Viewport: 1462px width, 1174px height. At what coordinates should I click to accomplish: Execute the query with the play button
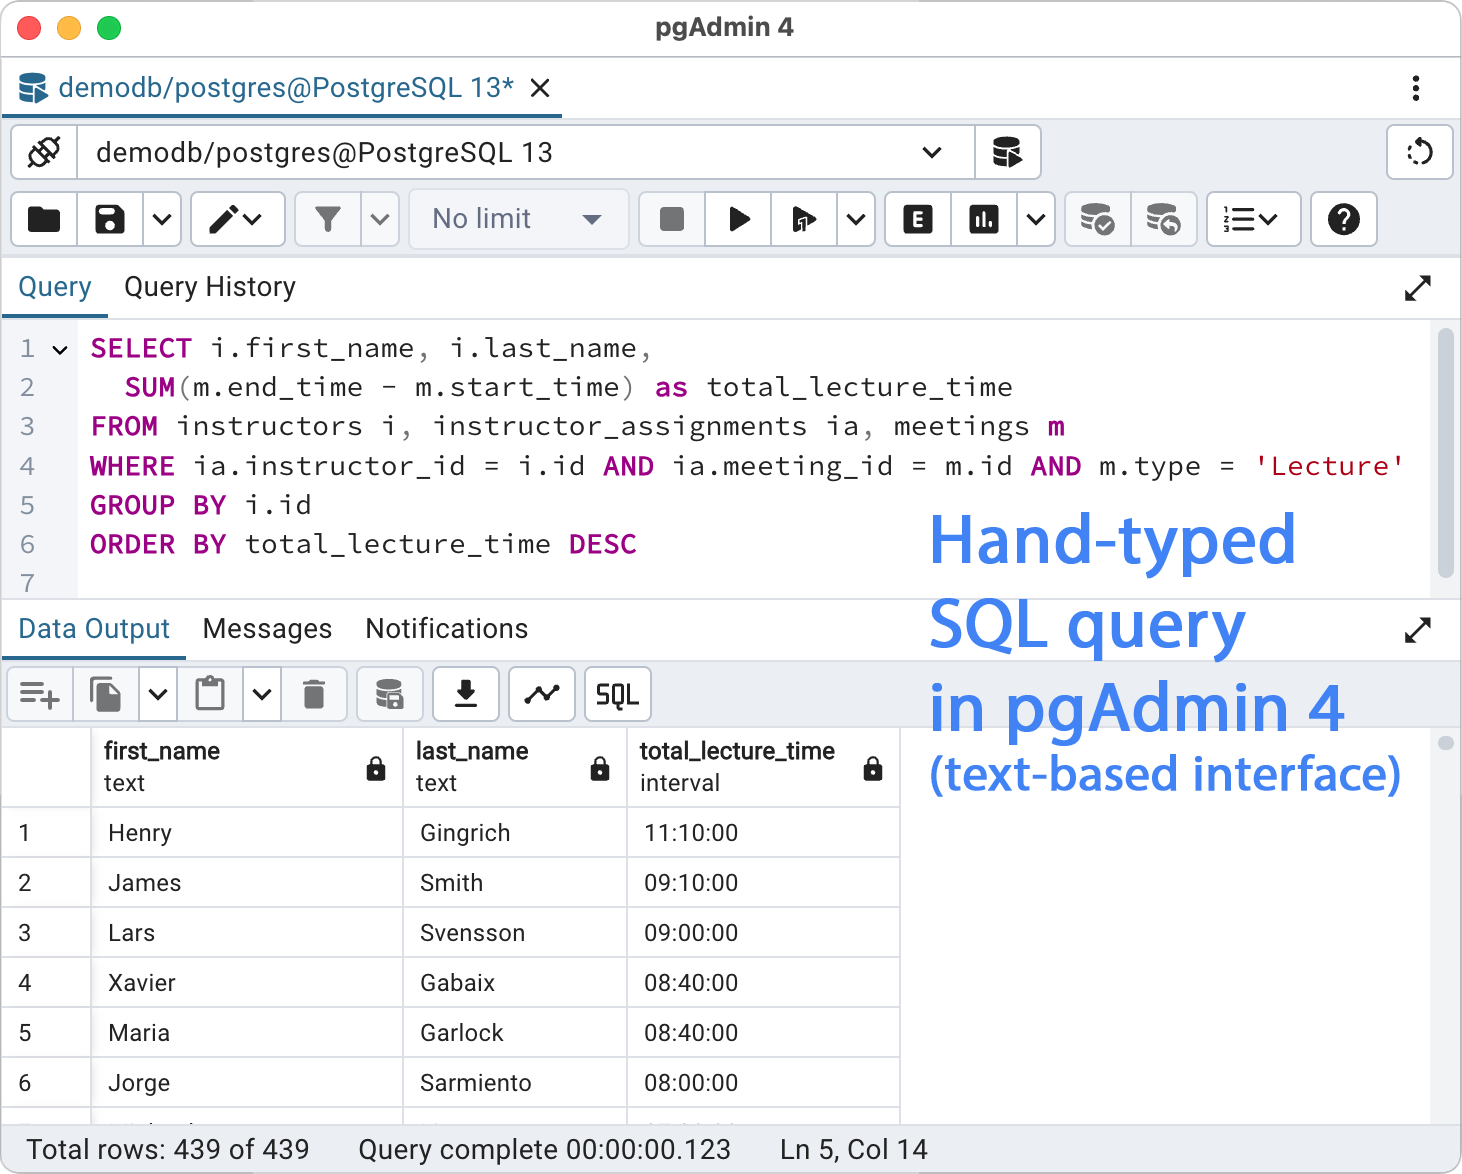tap(737, 219)
